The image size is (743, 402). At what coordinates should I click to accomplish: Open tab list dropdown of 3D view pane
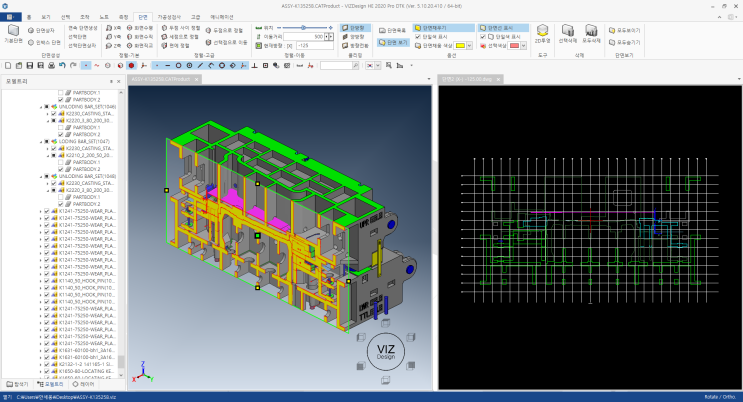point(429,79)
